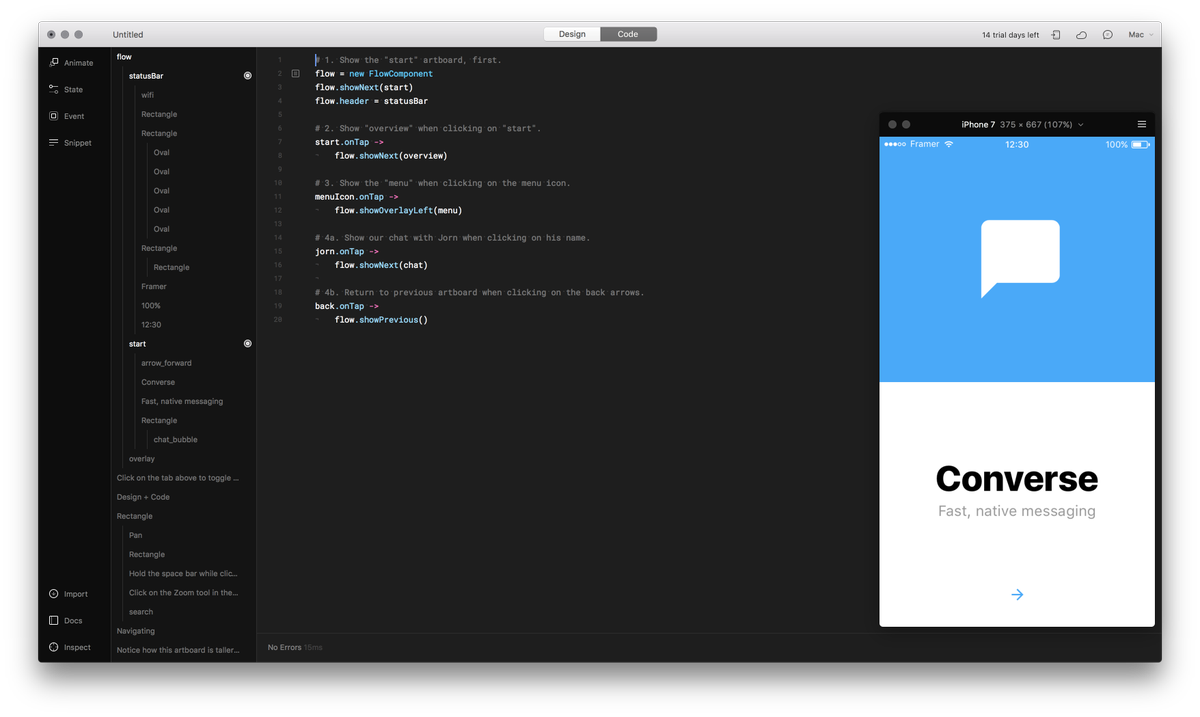This screenshot has width=1200, height=717.
Task: Open the Mac dropdown in title bar
Action: [x=1141, y=35]
